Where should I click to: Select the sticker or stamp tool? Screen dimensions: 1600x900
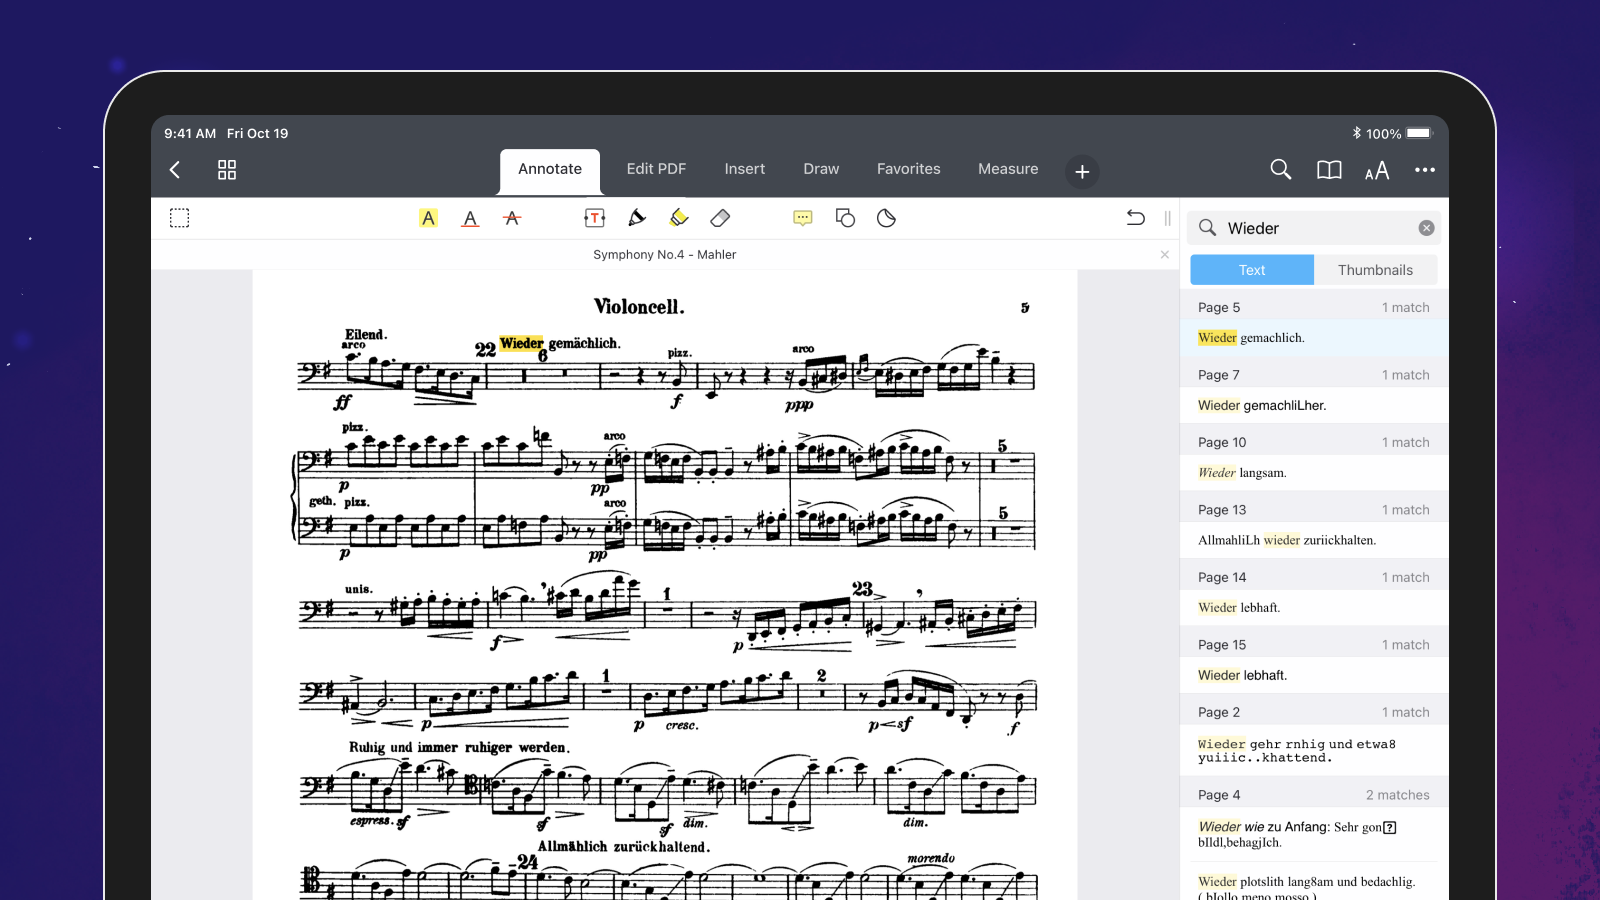(x=886, y=218)
